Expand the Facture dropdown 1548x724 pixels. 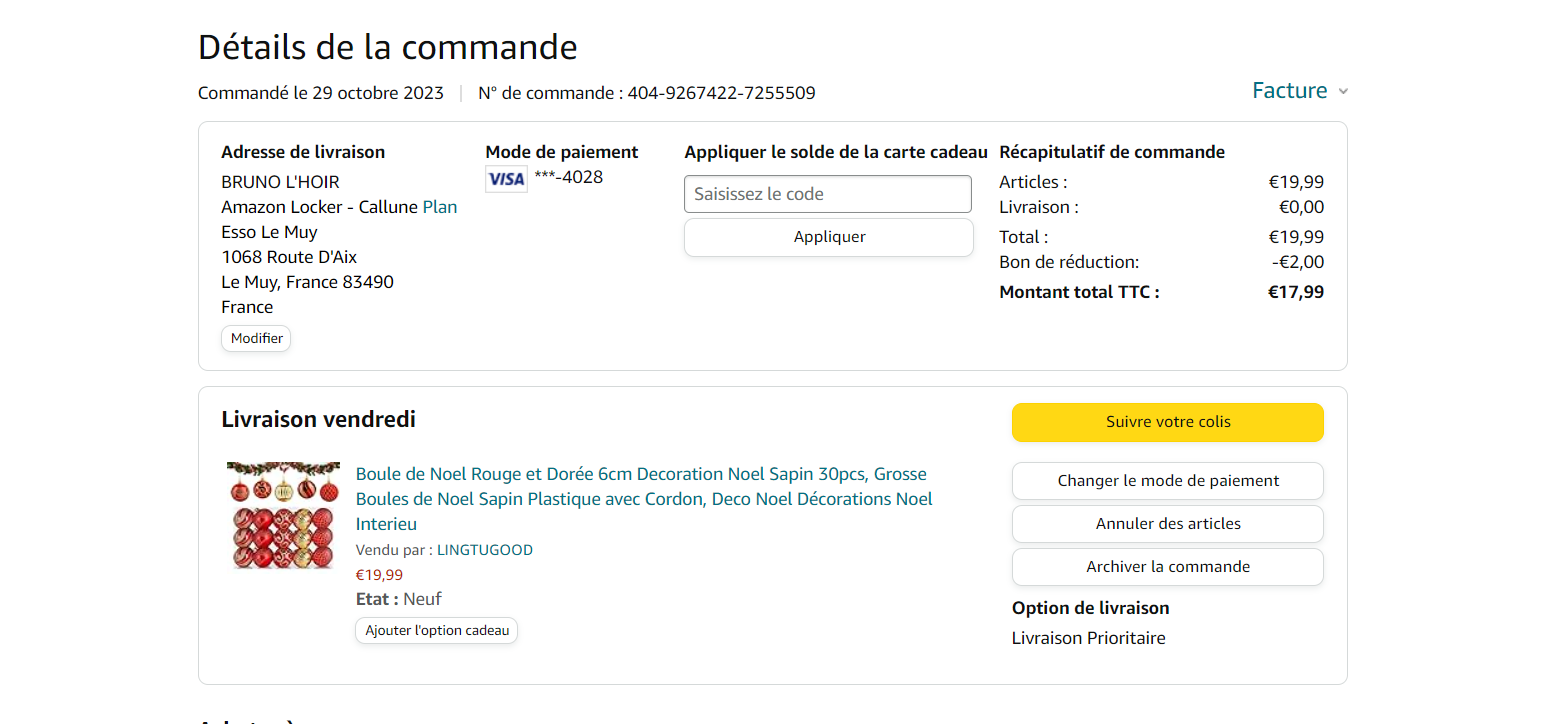tap(1299, 91)
